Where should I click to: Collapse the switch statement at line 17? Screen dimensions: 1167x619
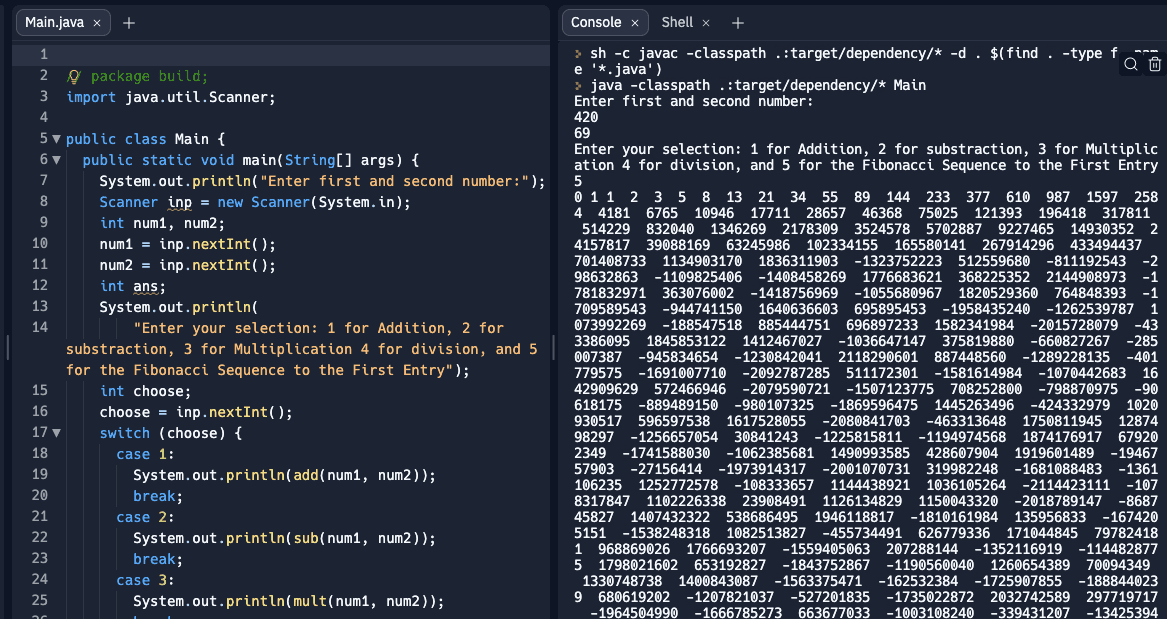pyautogui.click(x=56, y=433)
